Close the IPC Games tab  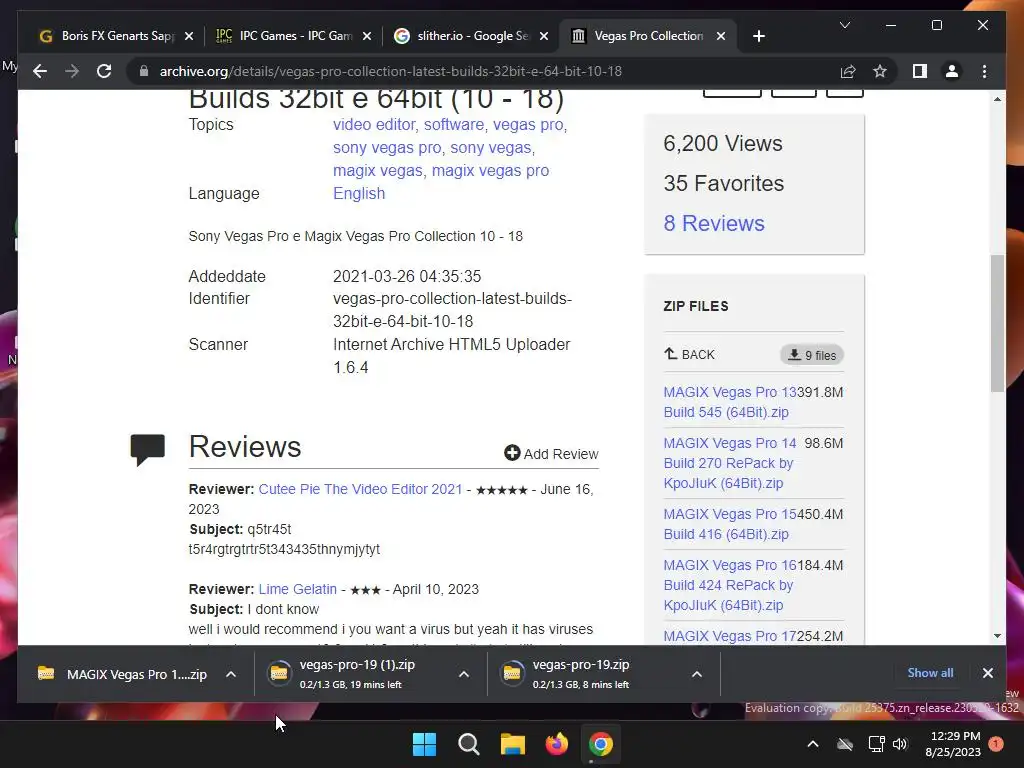(x=367, y=36)
